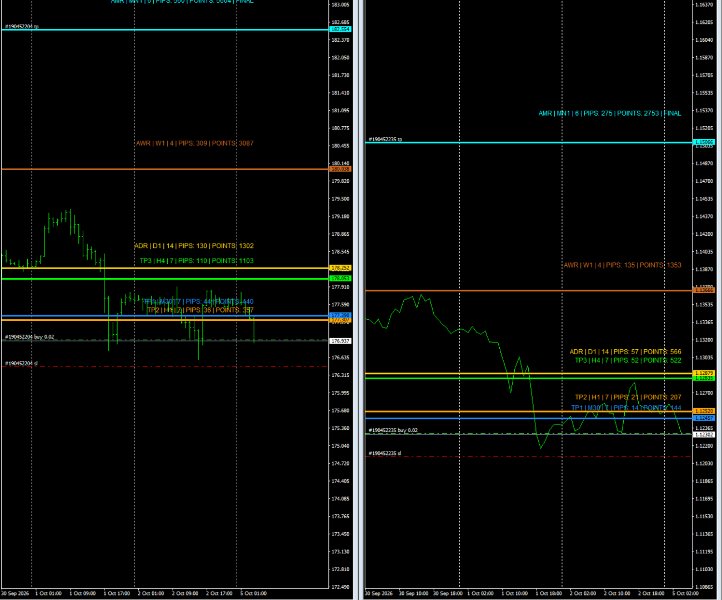722x600 pixels.
Task: Click the '5 Oct 02:00' label on right time axis
Action: click(x=686, y=594)
